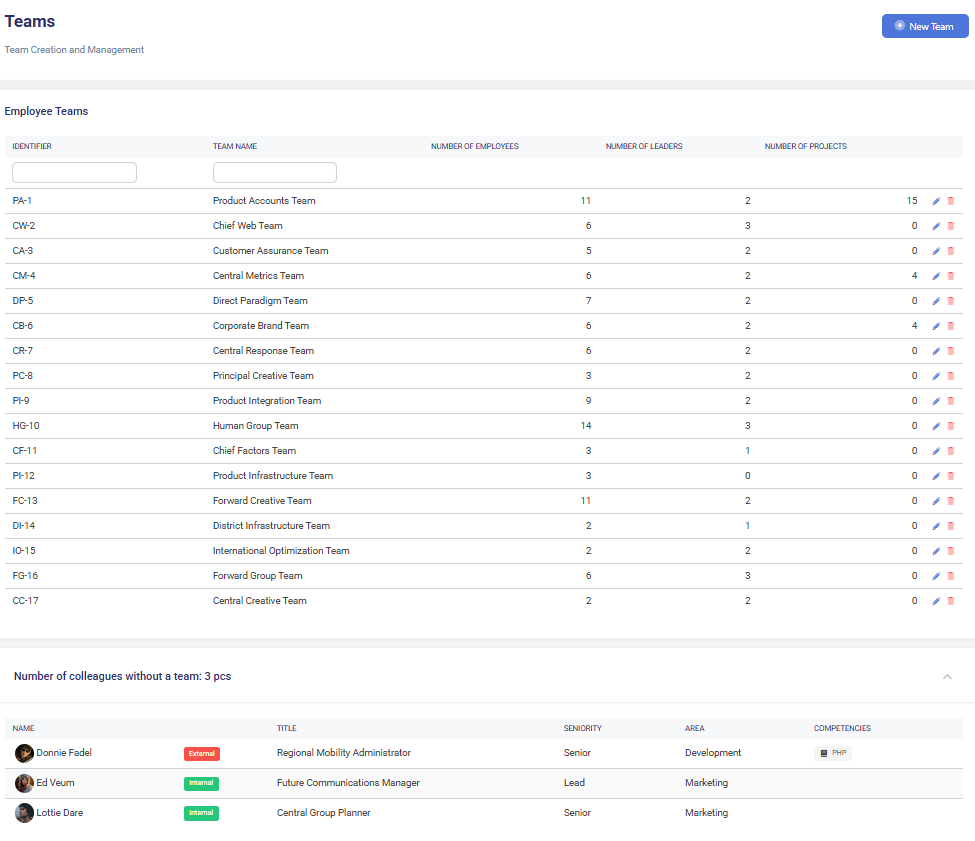Click Donnie Fadel's avatar picture

24,753
